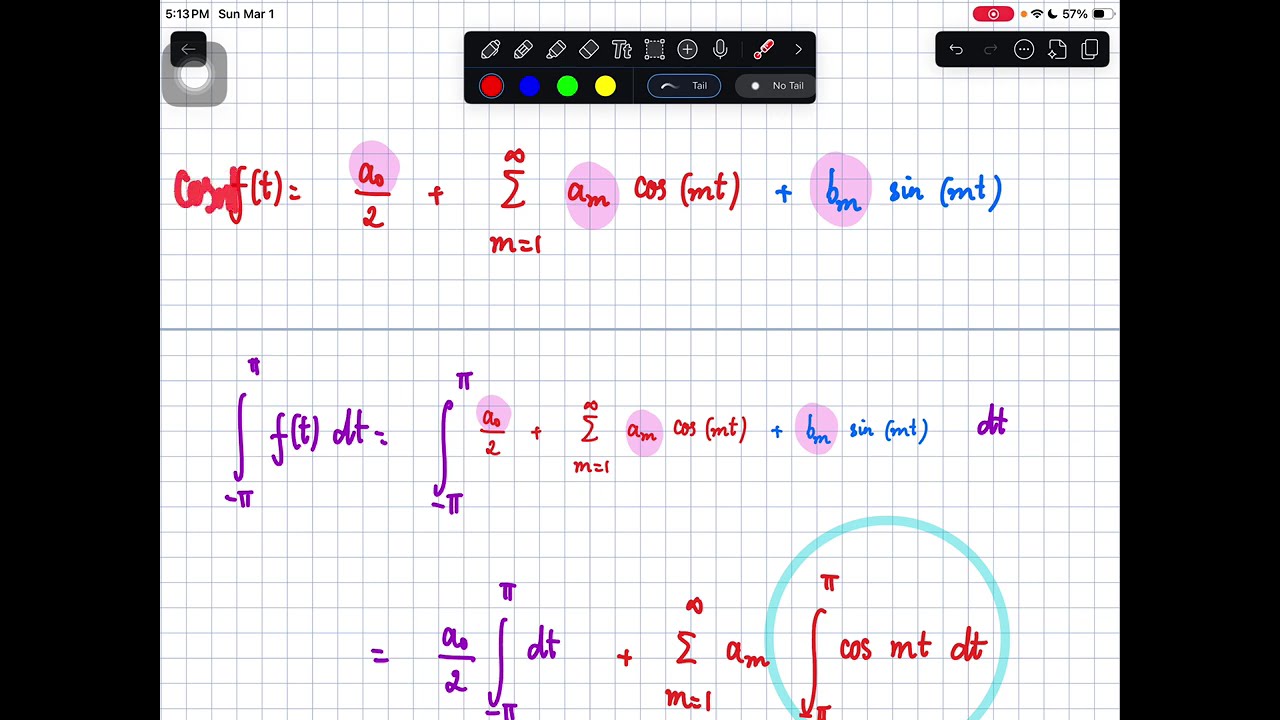Screen dimensions: 1280x720
Task: Tap the Wi-Fi status icon
Action: 1036,14
